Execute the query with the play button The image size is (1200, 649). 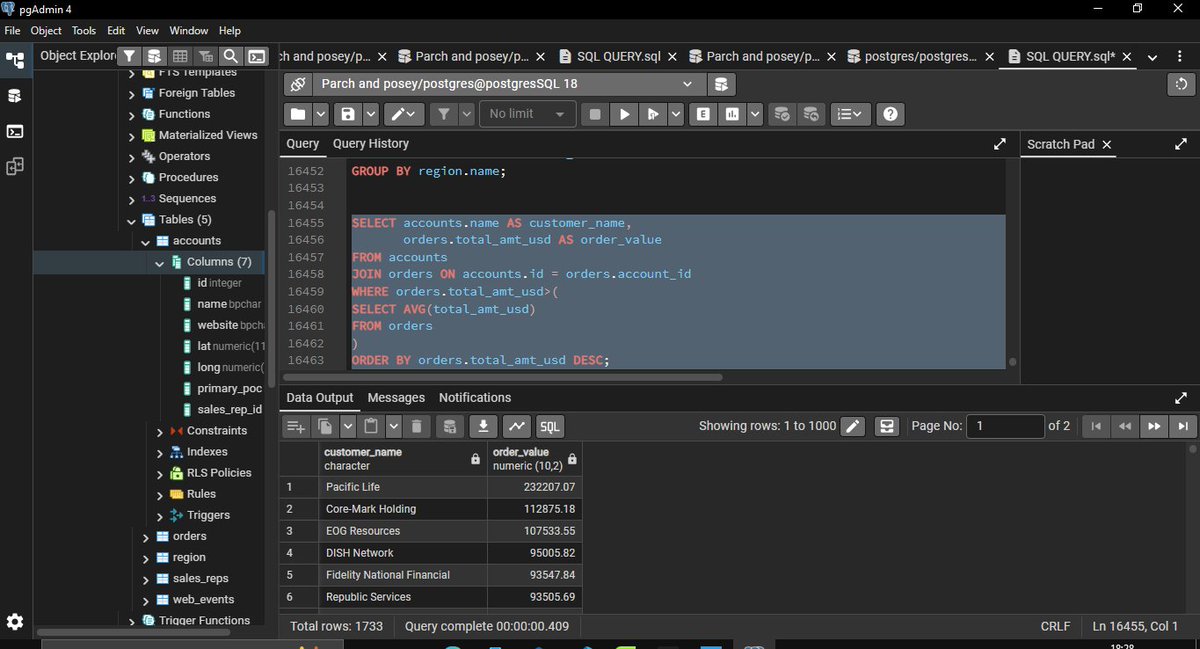pos(625,114)
